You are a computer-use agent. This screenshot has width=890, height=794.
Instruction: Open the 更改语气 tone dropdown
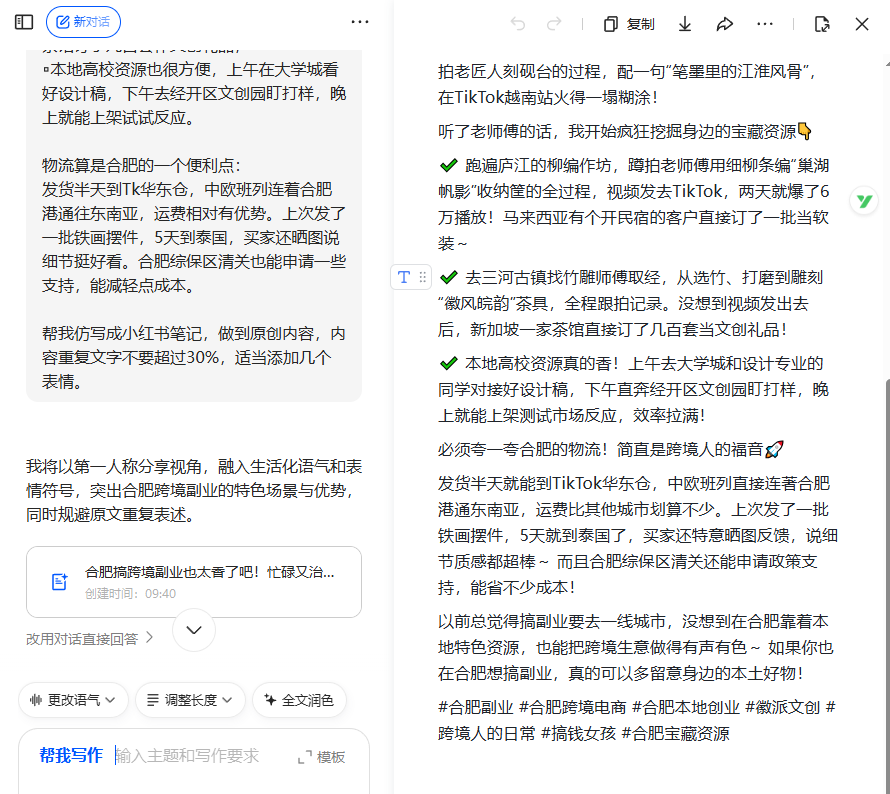[73, 700]
